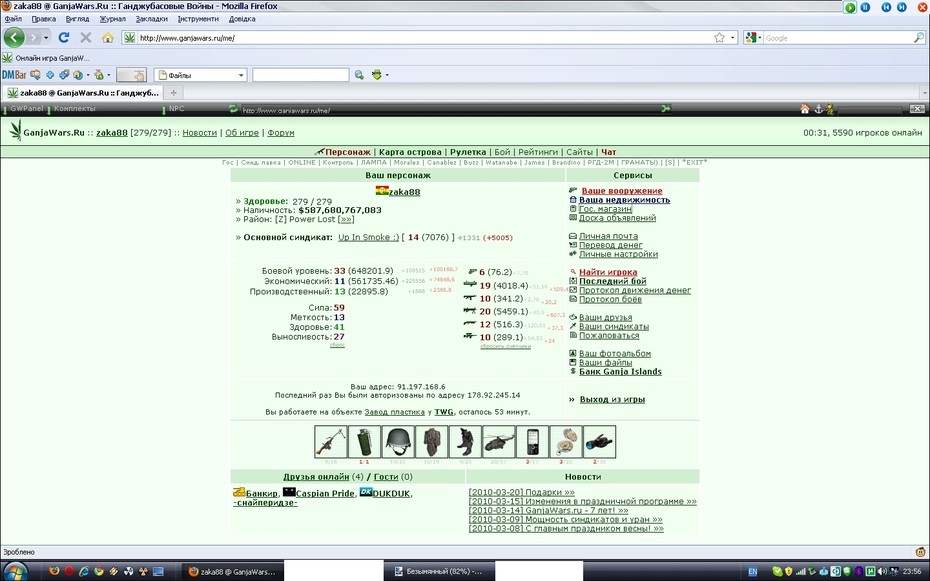
Task: Open Ваше вооружение link
Action: (622, 191)
